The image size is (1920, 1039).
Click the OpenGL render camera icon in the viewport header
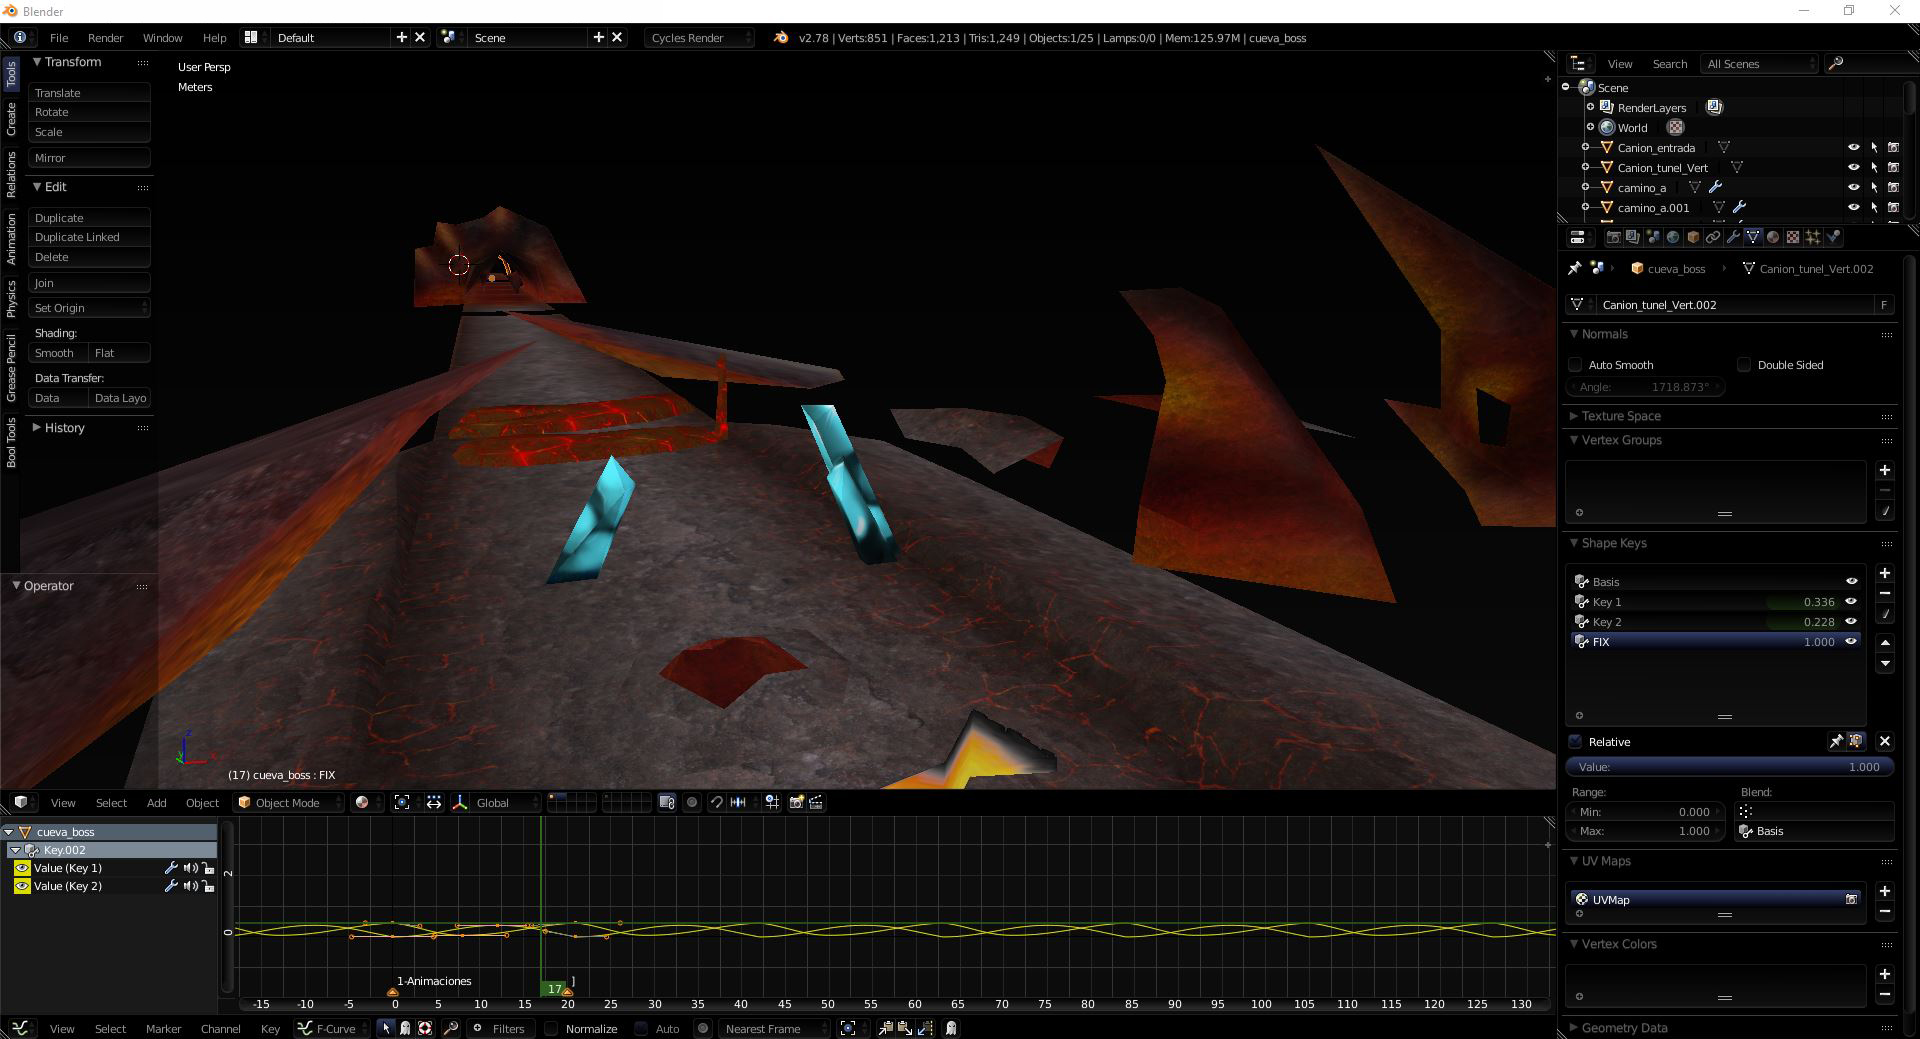[x=797, y=802]
